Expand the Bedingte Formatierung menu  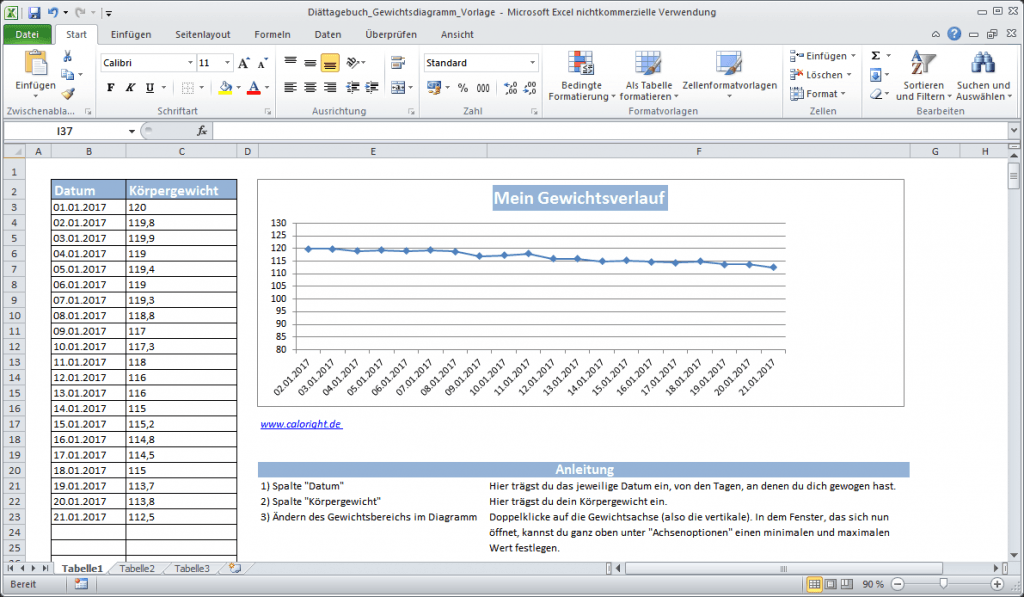click(582, 76)
